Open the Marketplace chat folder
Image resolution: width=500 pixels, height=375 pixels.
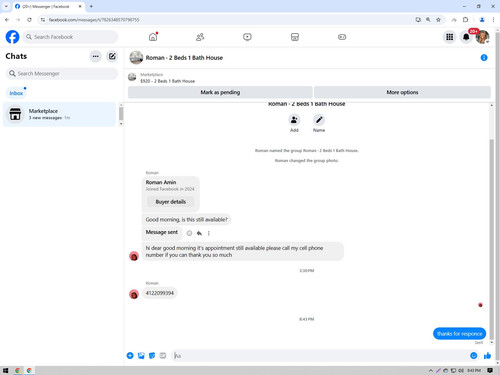point(59,114)
